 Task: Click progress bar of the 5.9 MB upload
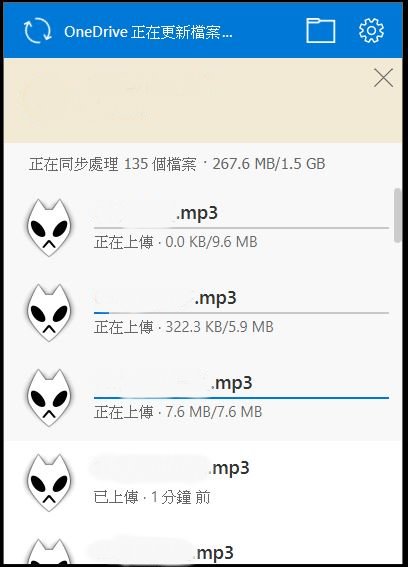(241, 313)
